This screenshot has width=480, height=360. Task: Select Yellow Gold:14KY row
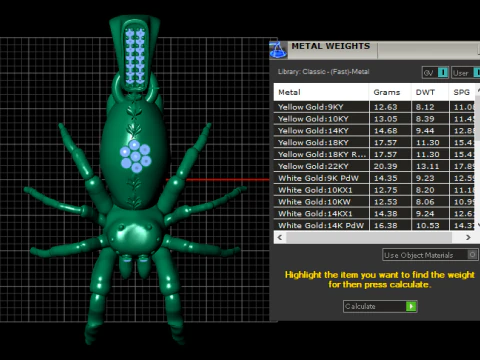coord(374,131)
